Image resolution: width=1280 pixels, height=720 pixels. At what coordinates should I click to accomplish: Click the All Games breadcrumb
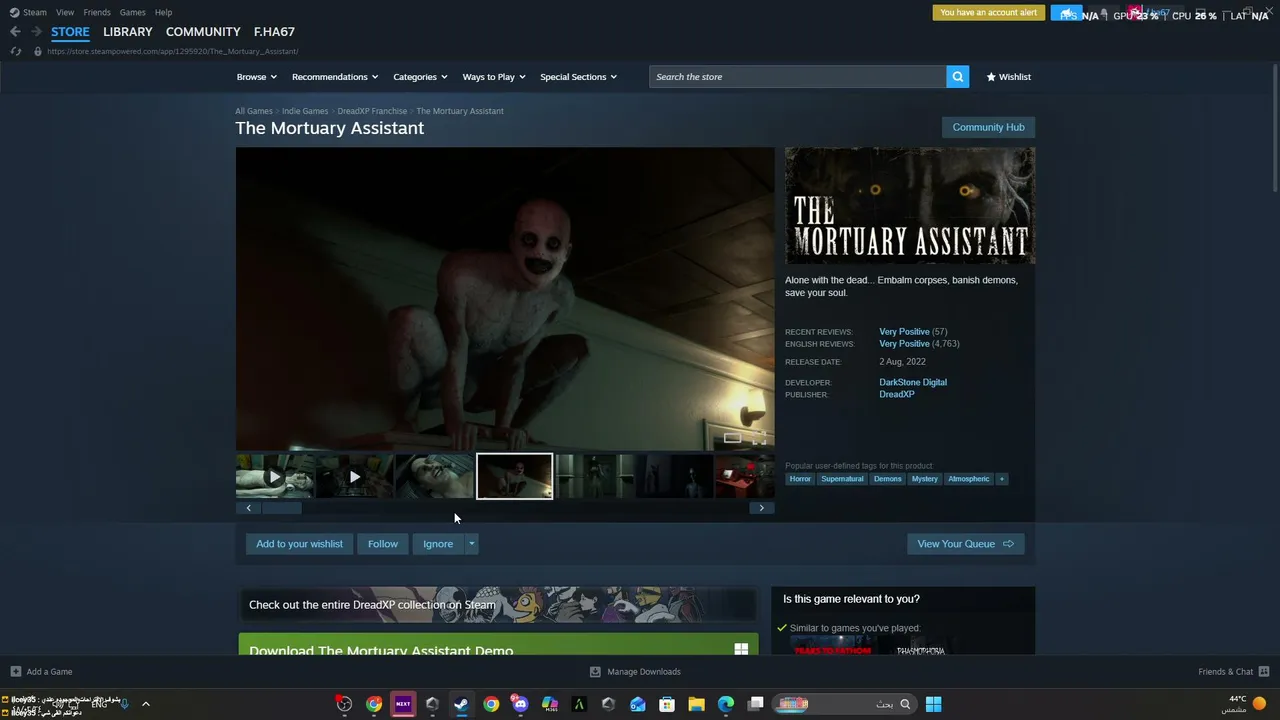254,111
